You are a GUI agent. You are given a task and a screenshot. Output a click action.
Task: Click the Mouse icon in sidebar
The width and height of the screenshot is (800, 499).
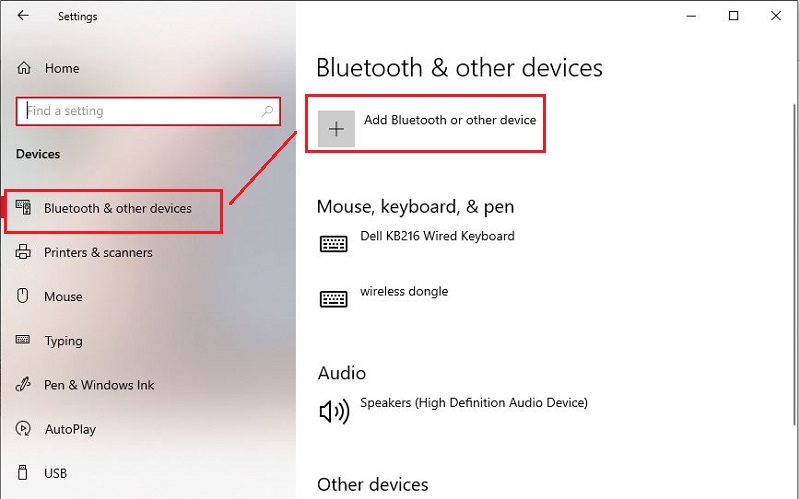[23, 297]
